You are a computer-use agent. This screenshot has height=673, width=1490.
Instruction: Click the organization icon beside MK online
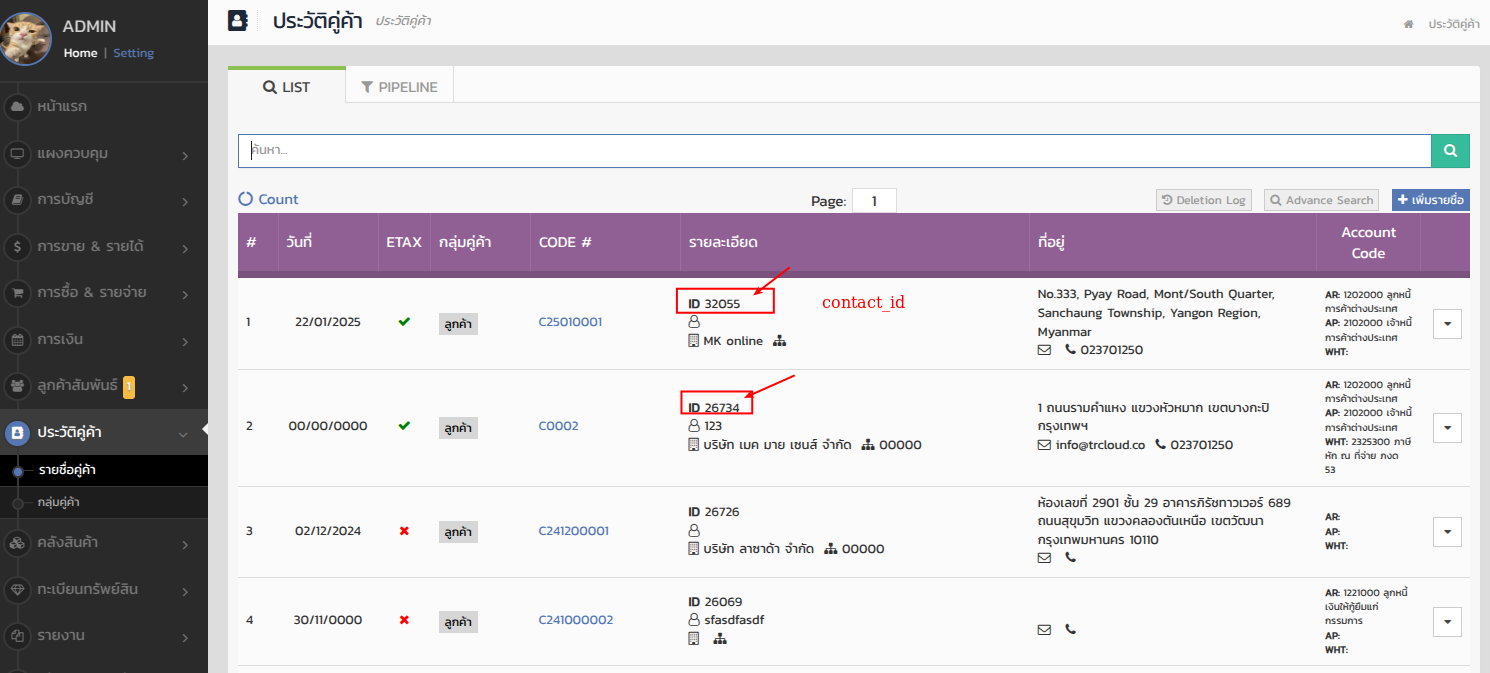[780, 341]
